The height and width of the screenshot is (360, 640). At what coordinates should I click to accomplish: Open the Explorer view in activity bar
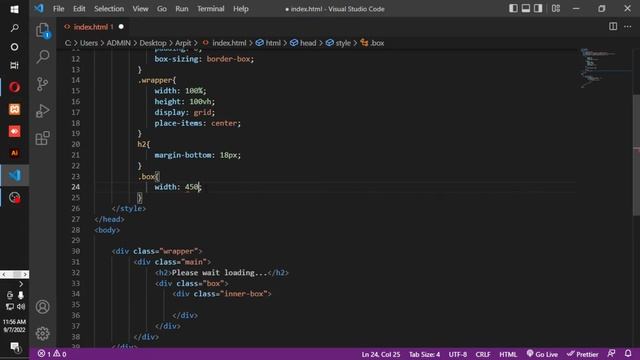[x=42, y=31]
